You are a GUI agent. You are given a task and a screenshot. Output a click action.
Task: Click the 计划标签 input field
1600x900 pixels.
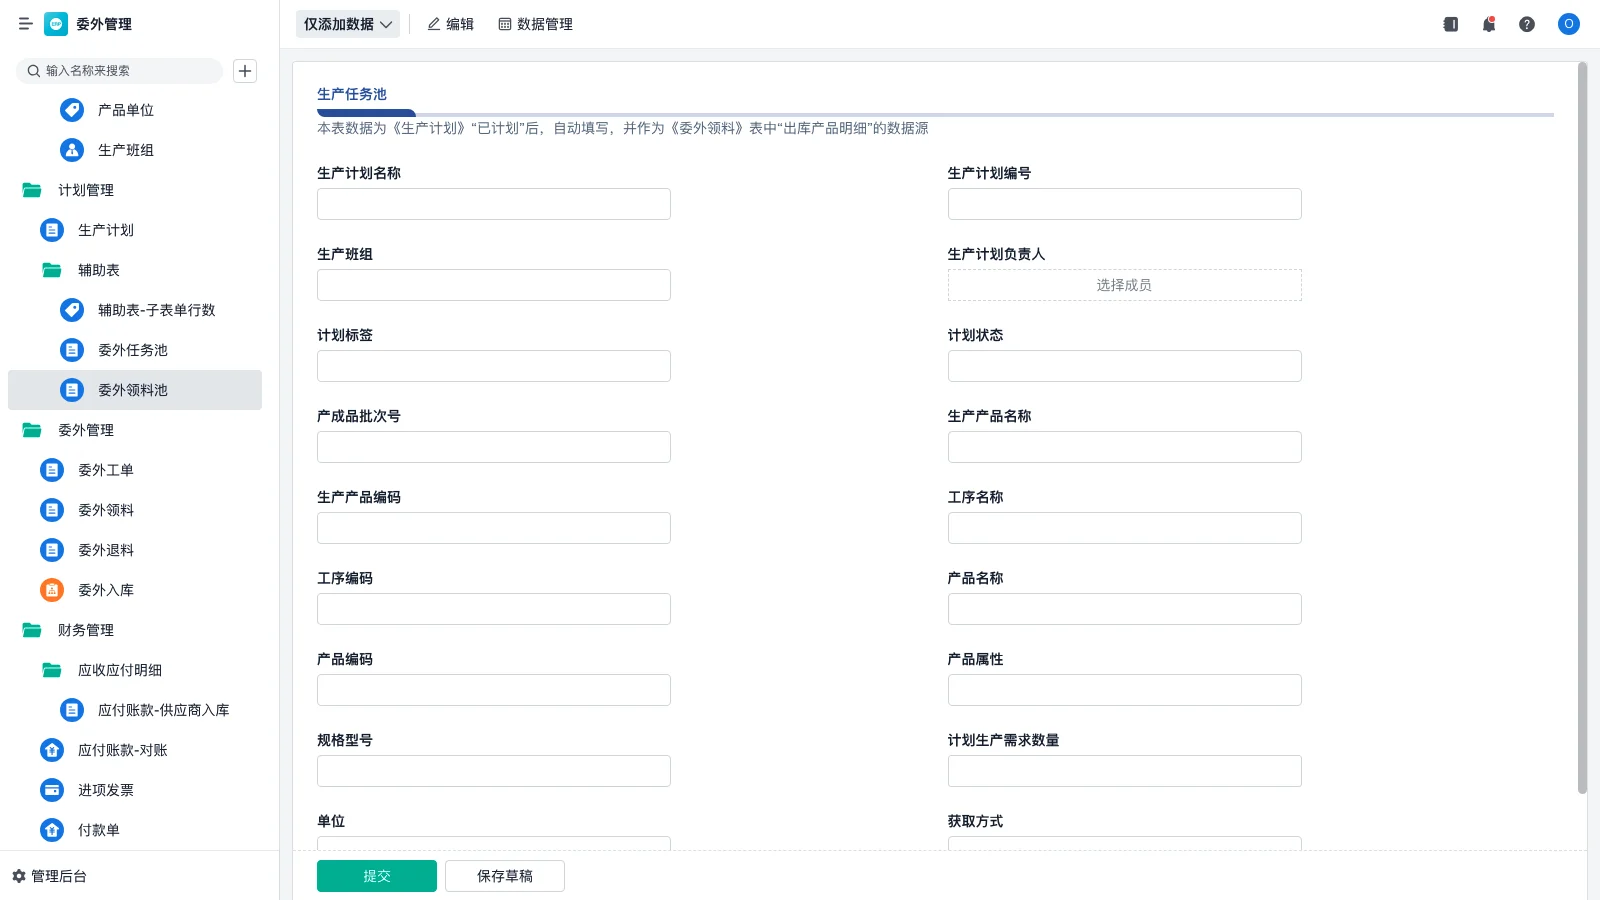494,366
